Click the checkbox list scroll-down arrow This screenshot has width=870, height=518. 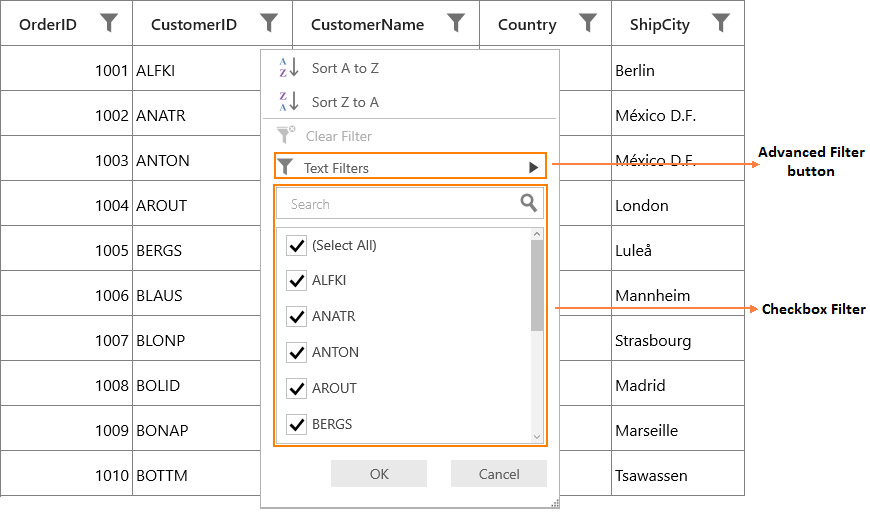537,436
